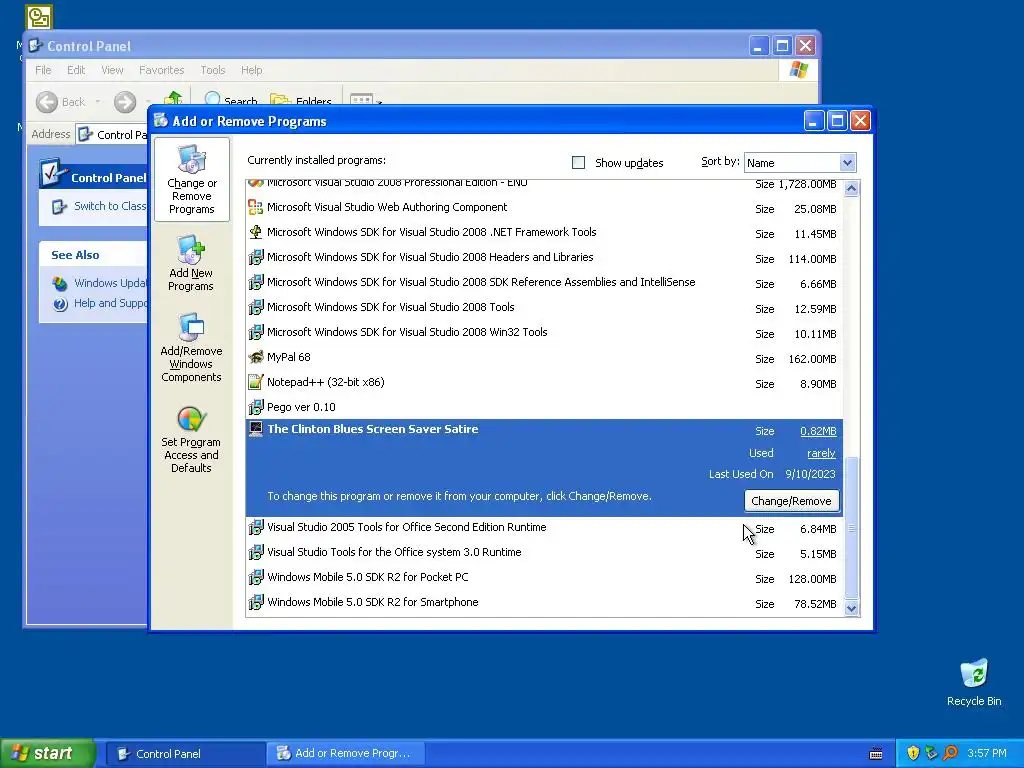Click the Folders toolbar button in Control Panel
Viewport: 1024px width, 768px height.
coord(301,99)
